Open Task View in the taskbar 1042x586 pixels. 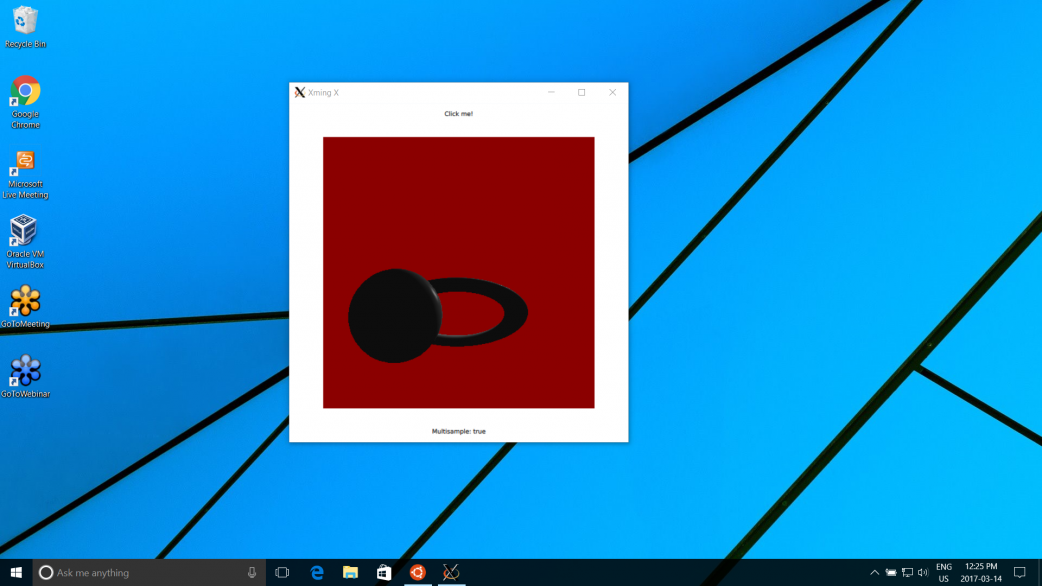[282, 572]
